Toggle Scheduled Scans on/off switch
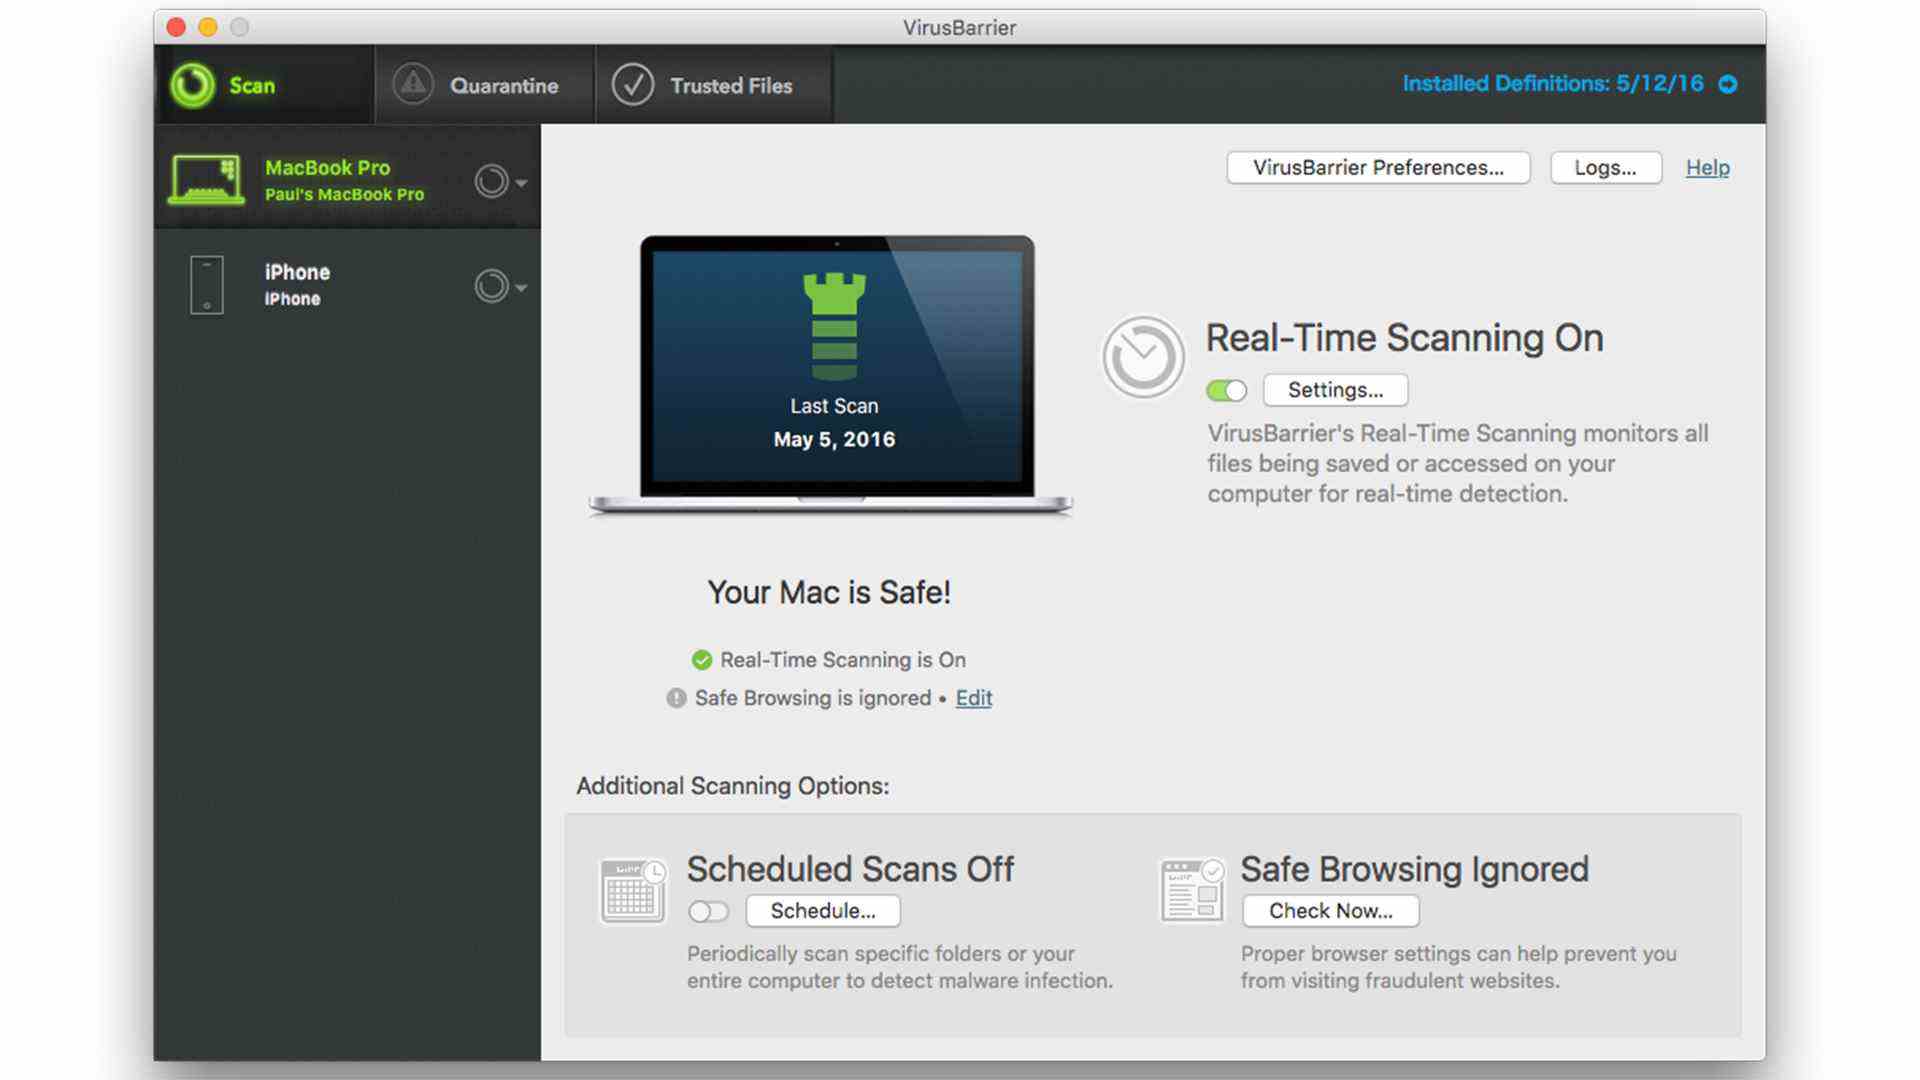1920x1080 pixels. 707,910
